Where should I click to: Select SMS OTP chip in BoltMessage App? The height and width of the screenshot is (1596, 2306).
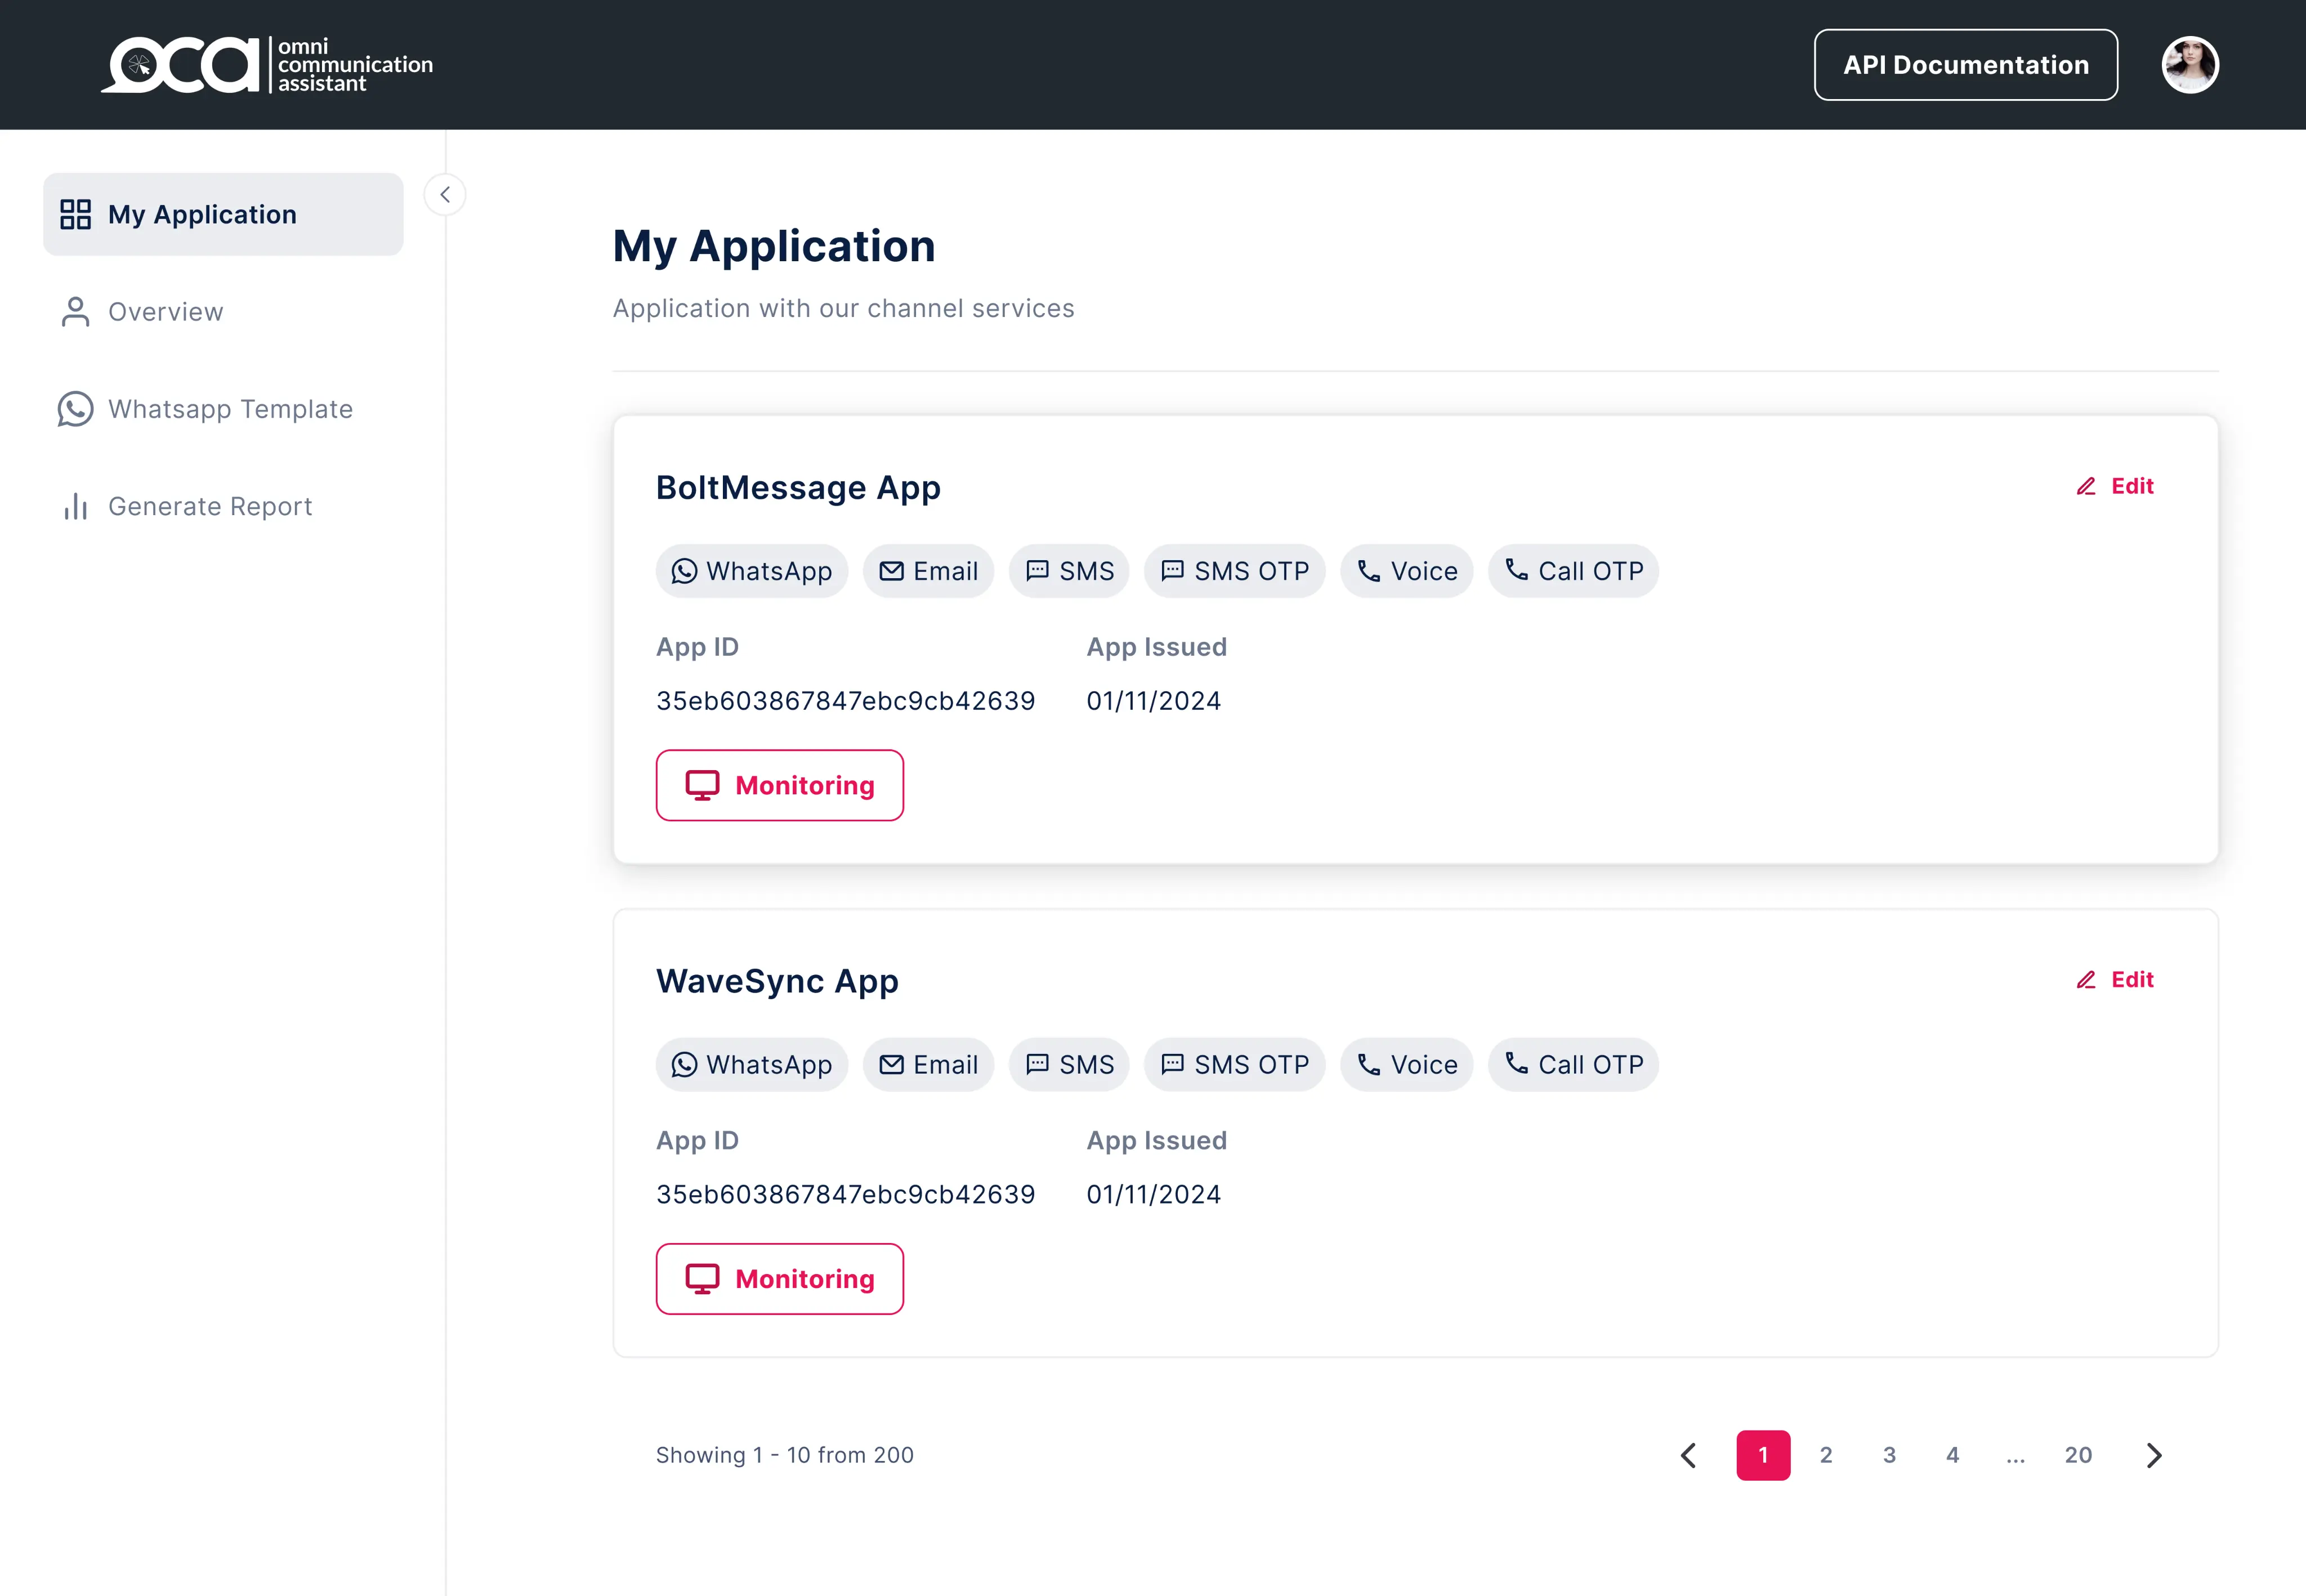tap(1234, 571)
